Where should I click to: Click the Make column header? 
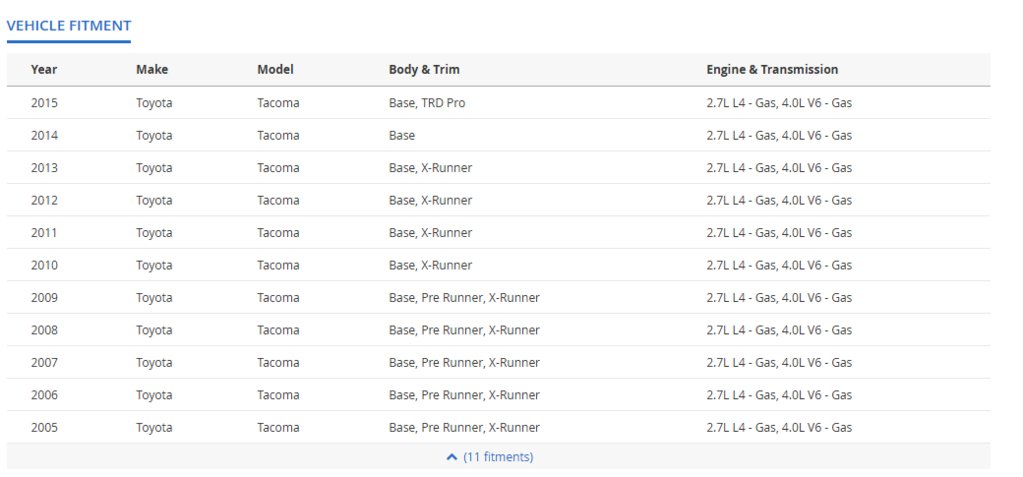pyautogui.click(x=152, y=69)
